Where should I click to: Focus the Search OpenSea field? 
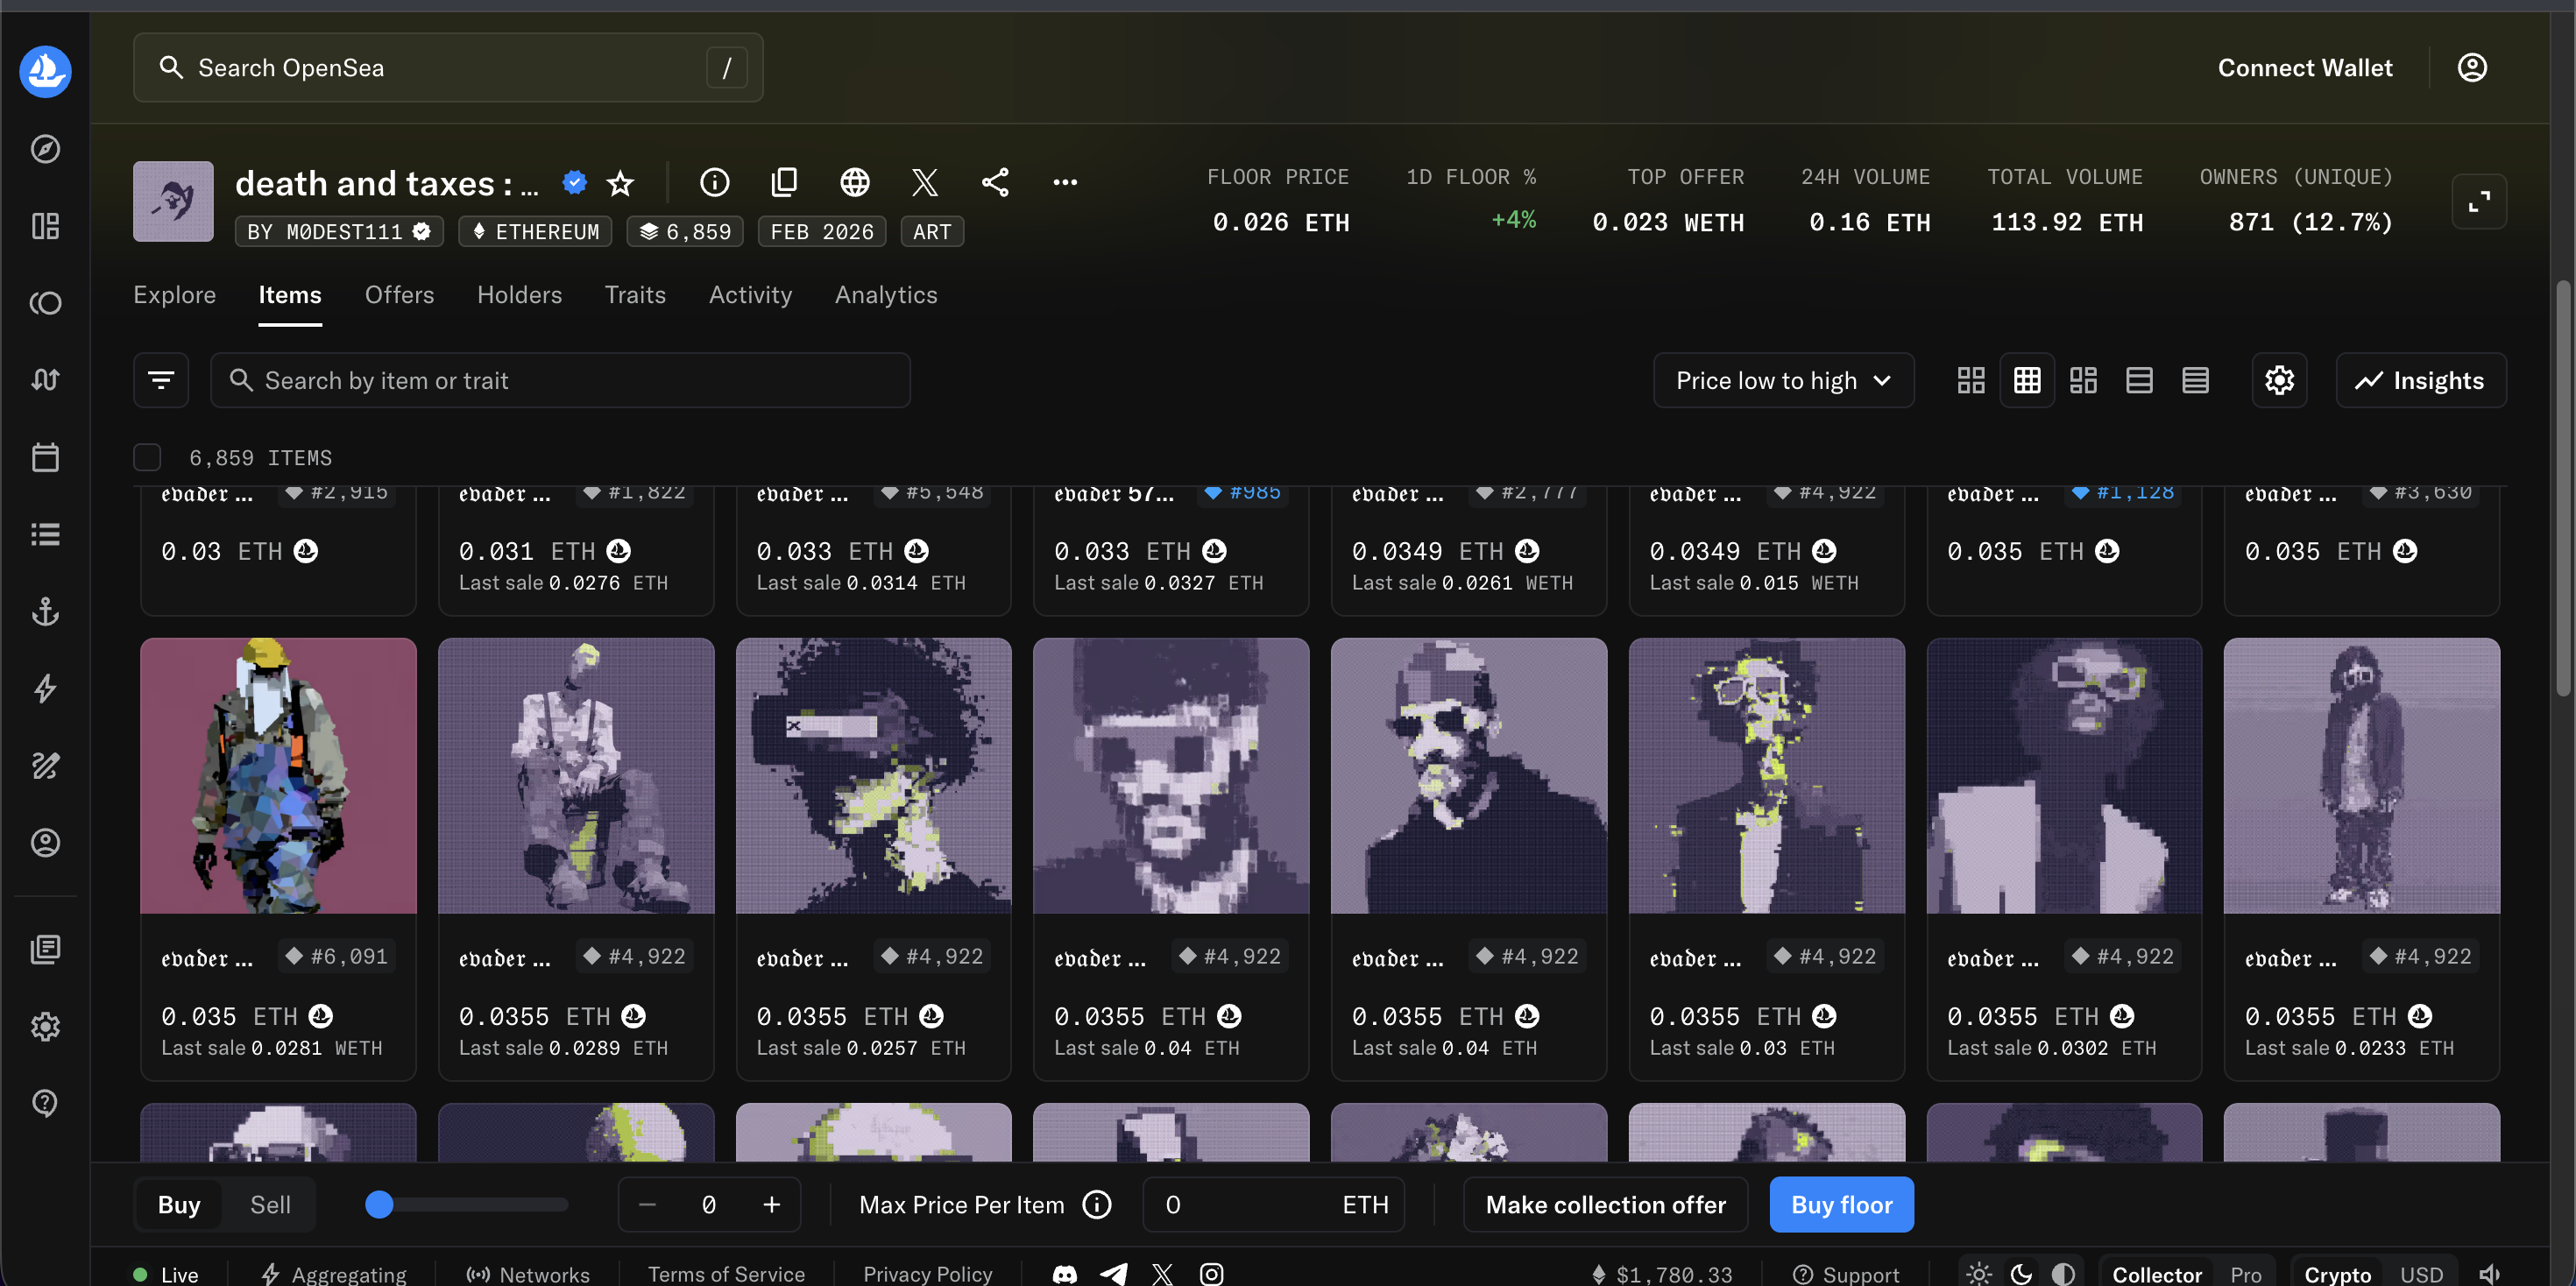[x=448, y=67]
